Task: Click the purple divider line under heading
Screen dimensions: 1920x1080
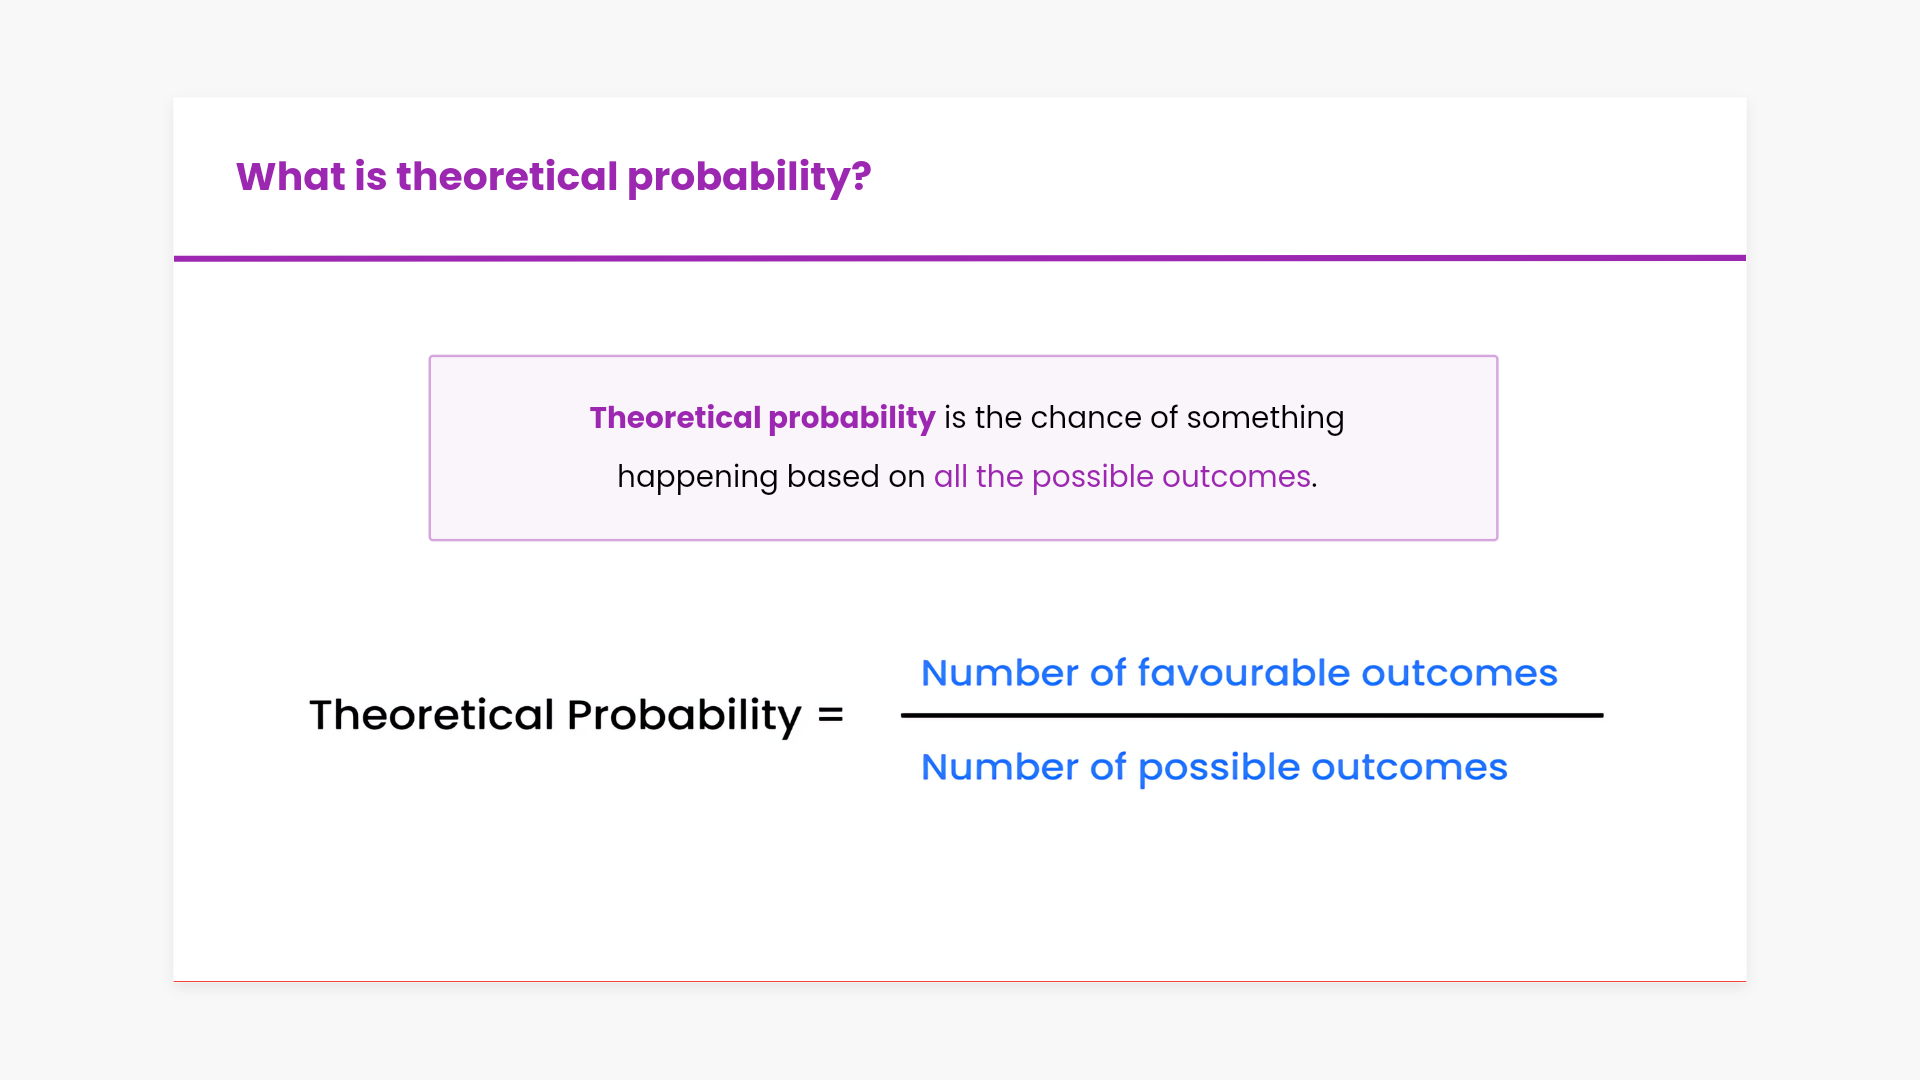Action: 960,258
